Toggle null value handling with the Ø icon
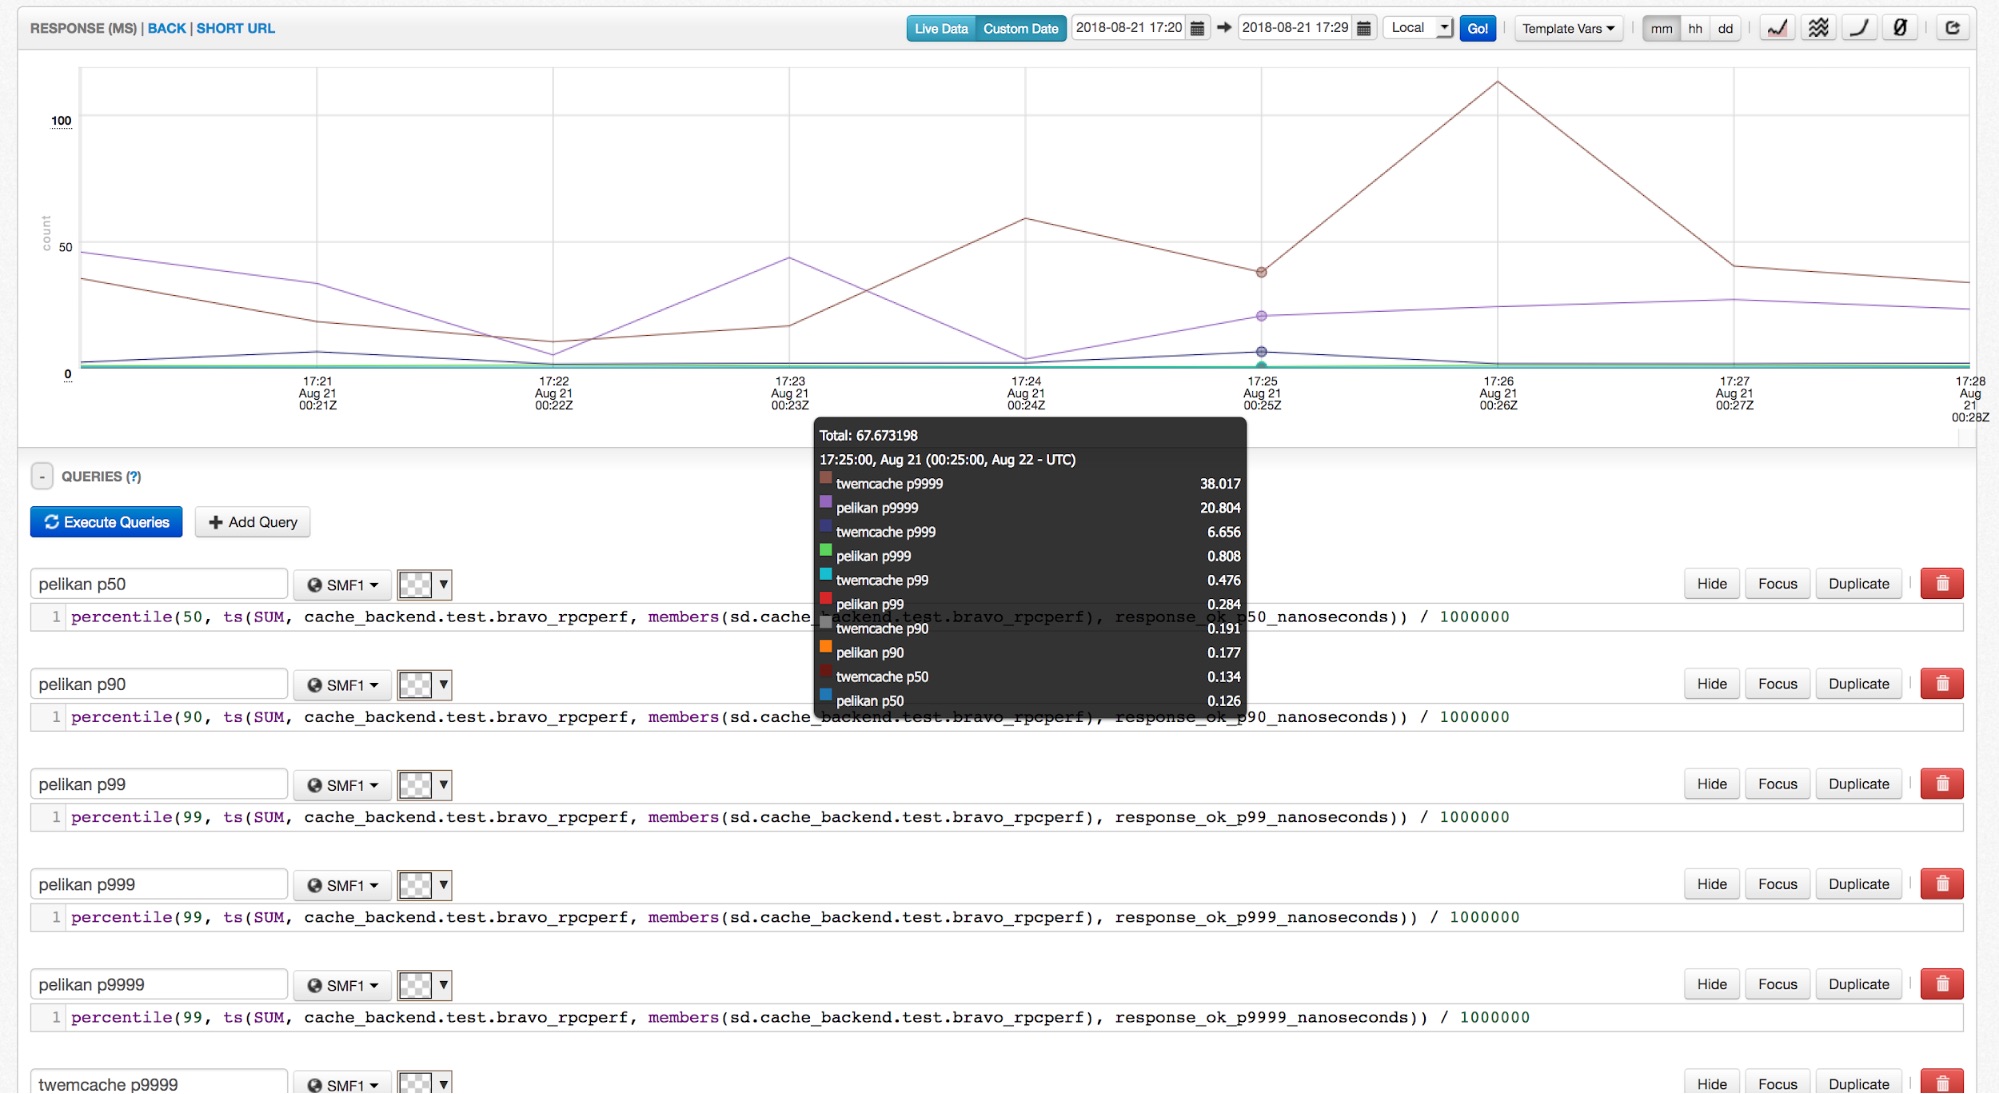 1899,27
